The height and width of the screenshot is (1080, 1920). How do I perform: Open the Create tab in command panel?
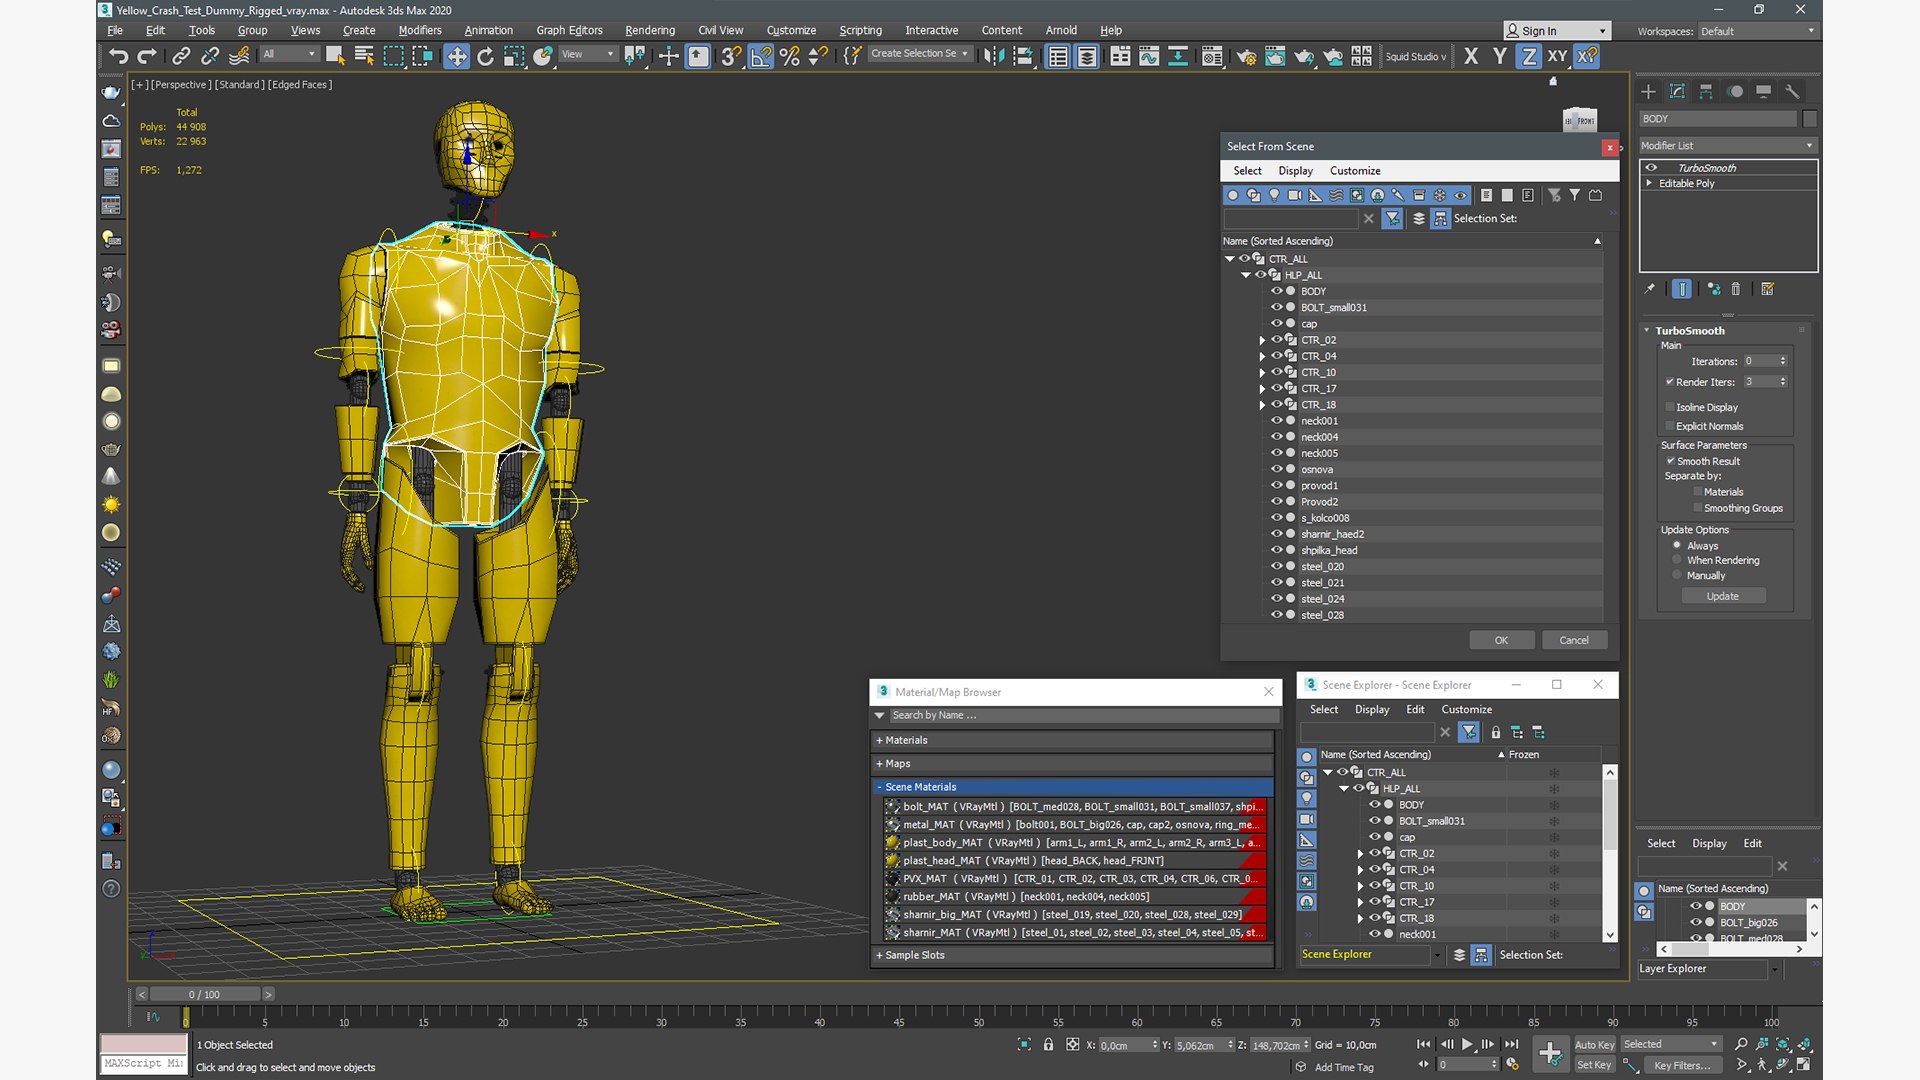pyautogui.click(x=1649, y=91)
